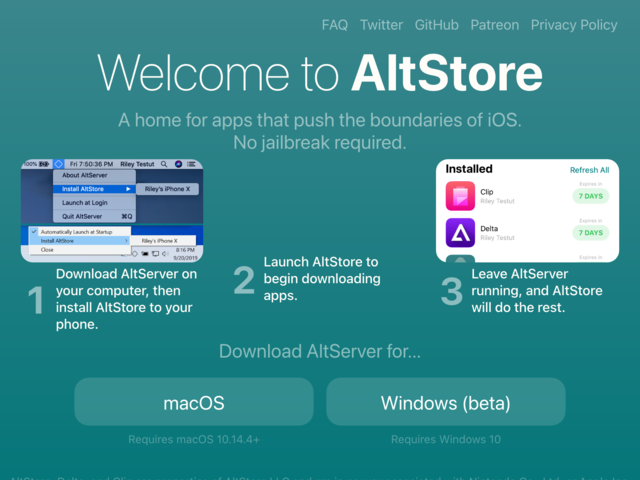This screenshot has width=640, height=480.
Task: Click the pink Clip app icon
Action: coord(460,196)
